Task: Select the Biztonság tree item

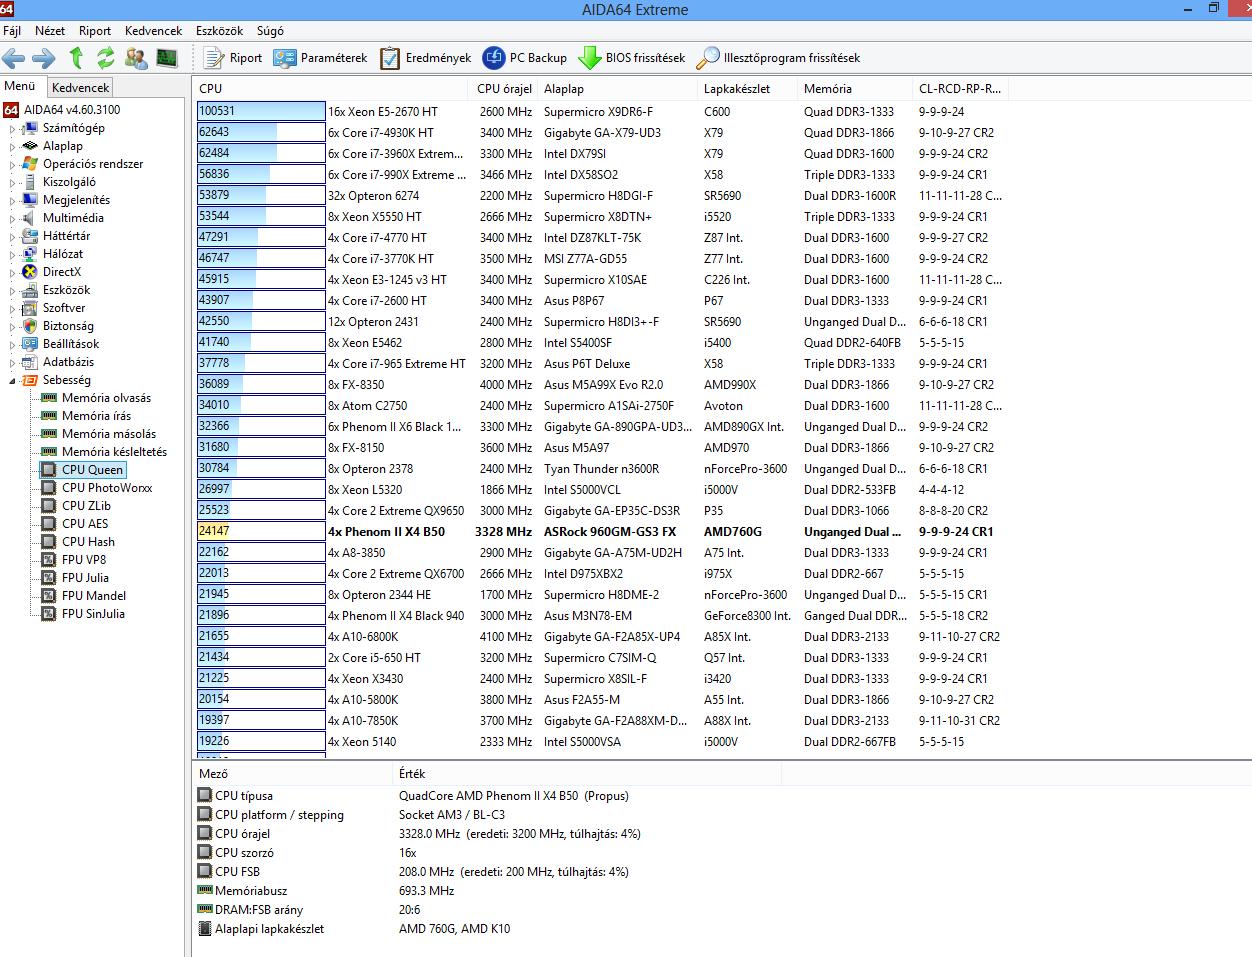Action: click(x=68, y=326)
